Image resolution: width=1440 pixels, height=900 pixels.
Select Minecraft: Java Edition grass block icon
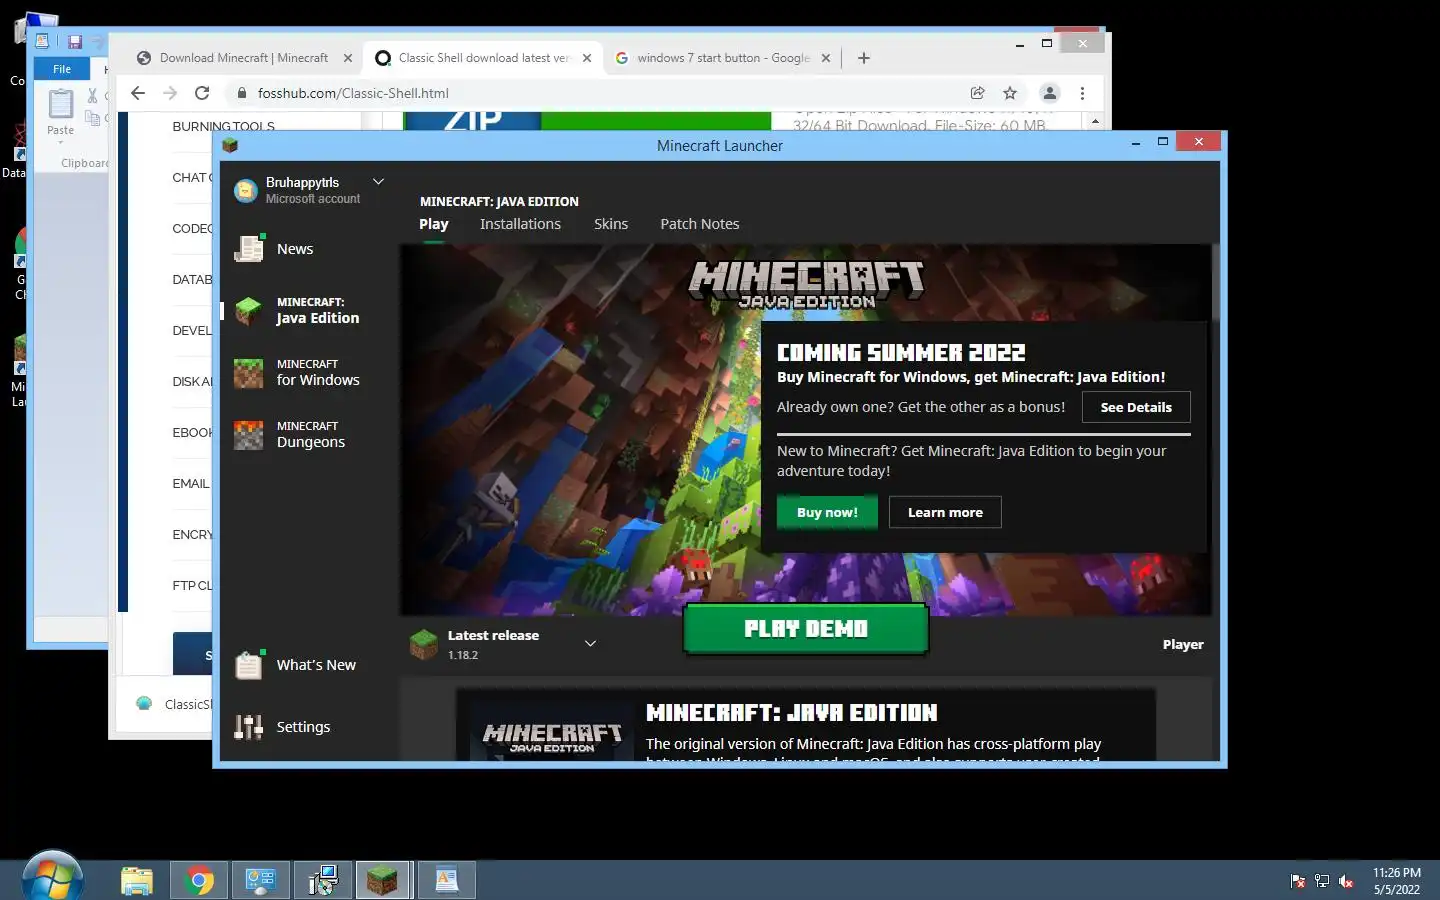pos(248,310)
